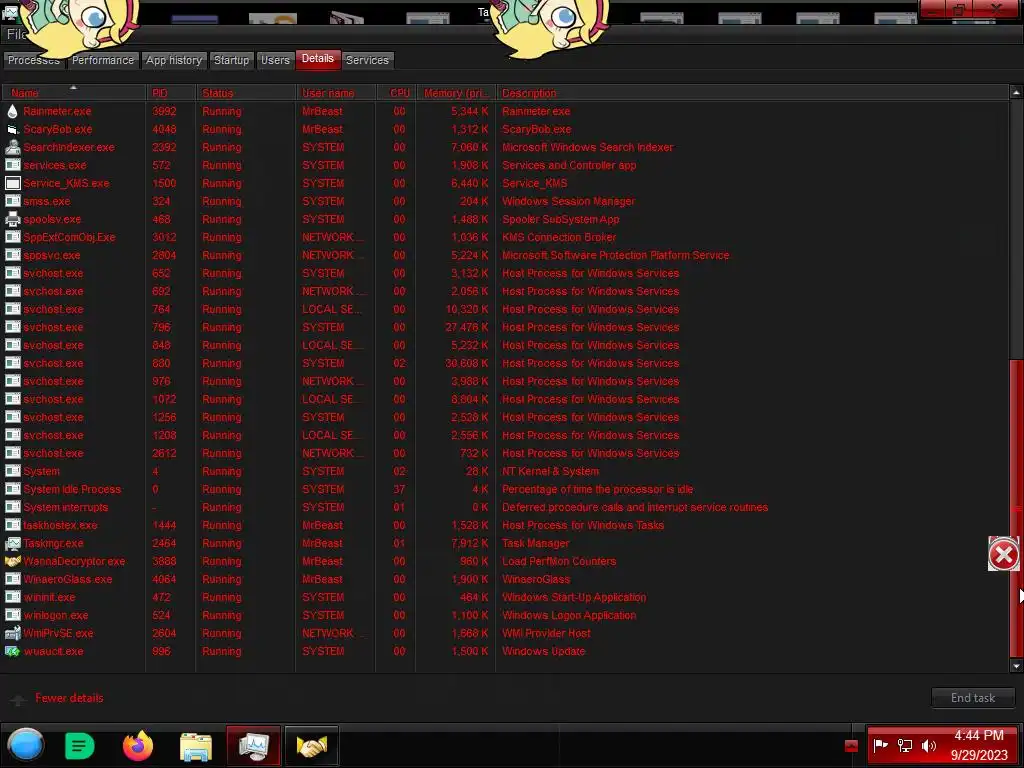Click the spoolsv.exe printer icon

(x=12, y=219)
